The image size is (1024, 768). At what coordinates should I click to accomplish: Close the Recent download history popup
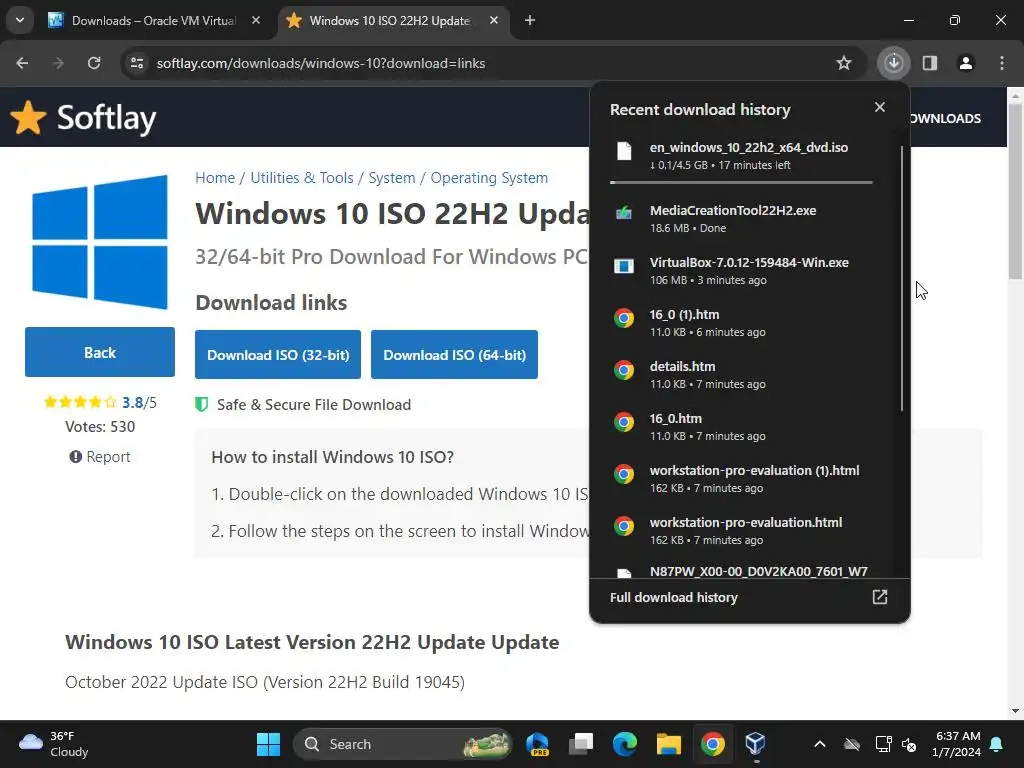click(880, 107)
